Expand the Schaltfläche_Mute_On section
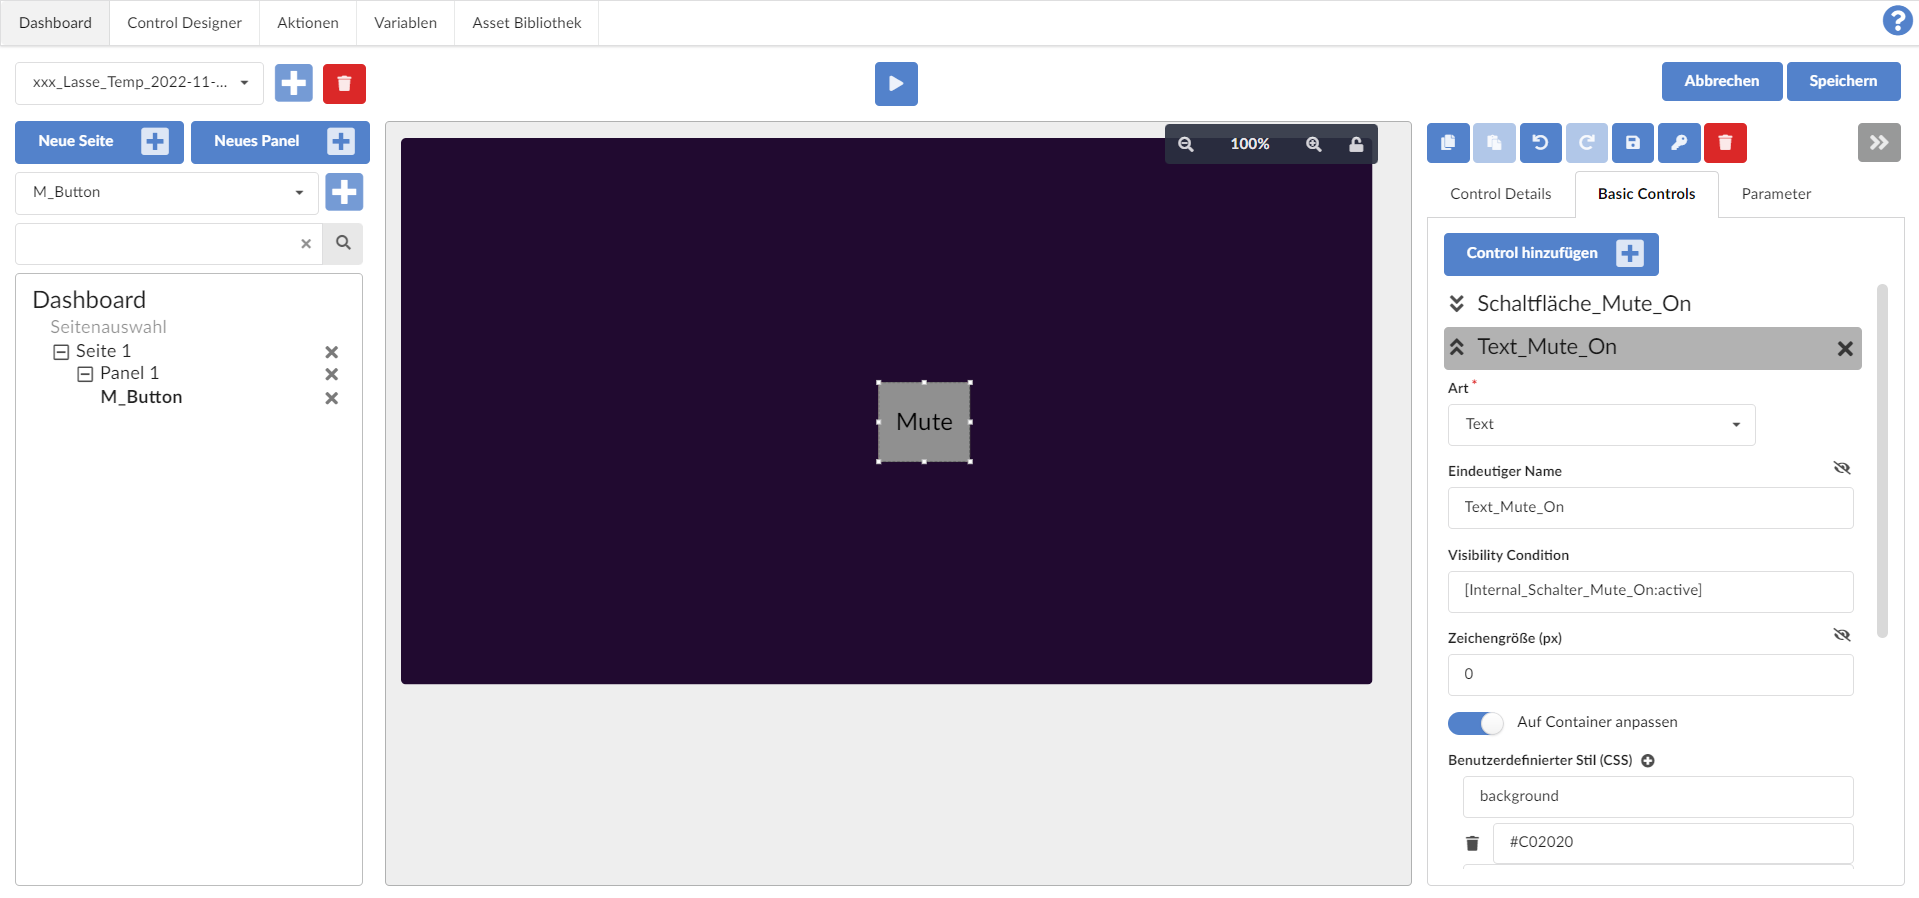Image resolution: width=1919 pixels, height=898 pixels. tap(1457, 304)
